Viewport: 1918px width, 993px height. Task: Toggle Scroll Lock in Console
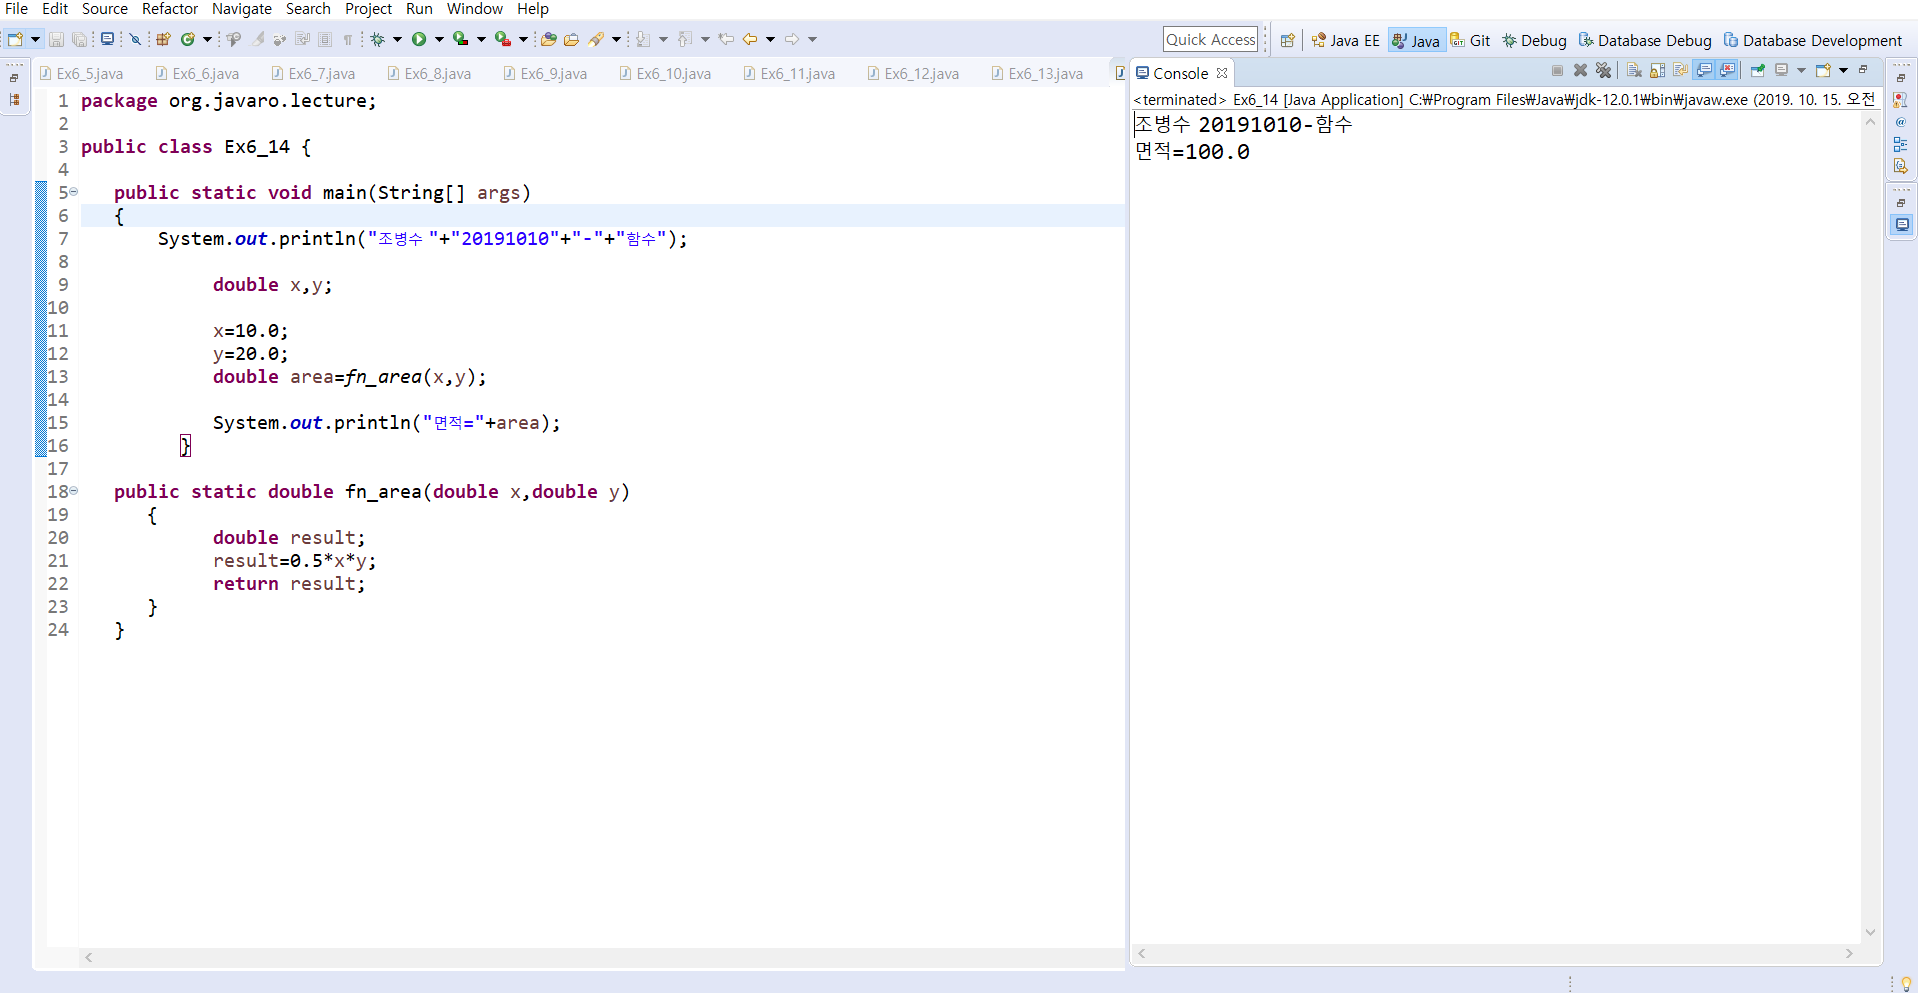point(1658,70)
